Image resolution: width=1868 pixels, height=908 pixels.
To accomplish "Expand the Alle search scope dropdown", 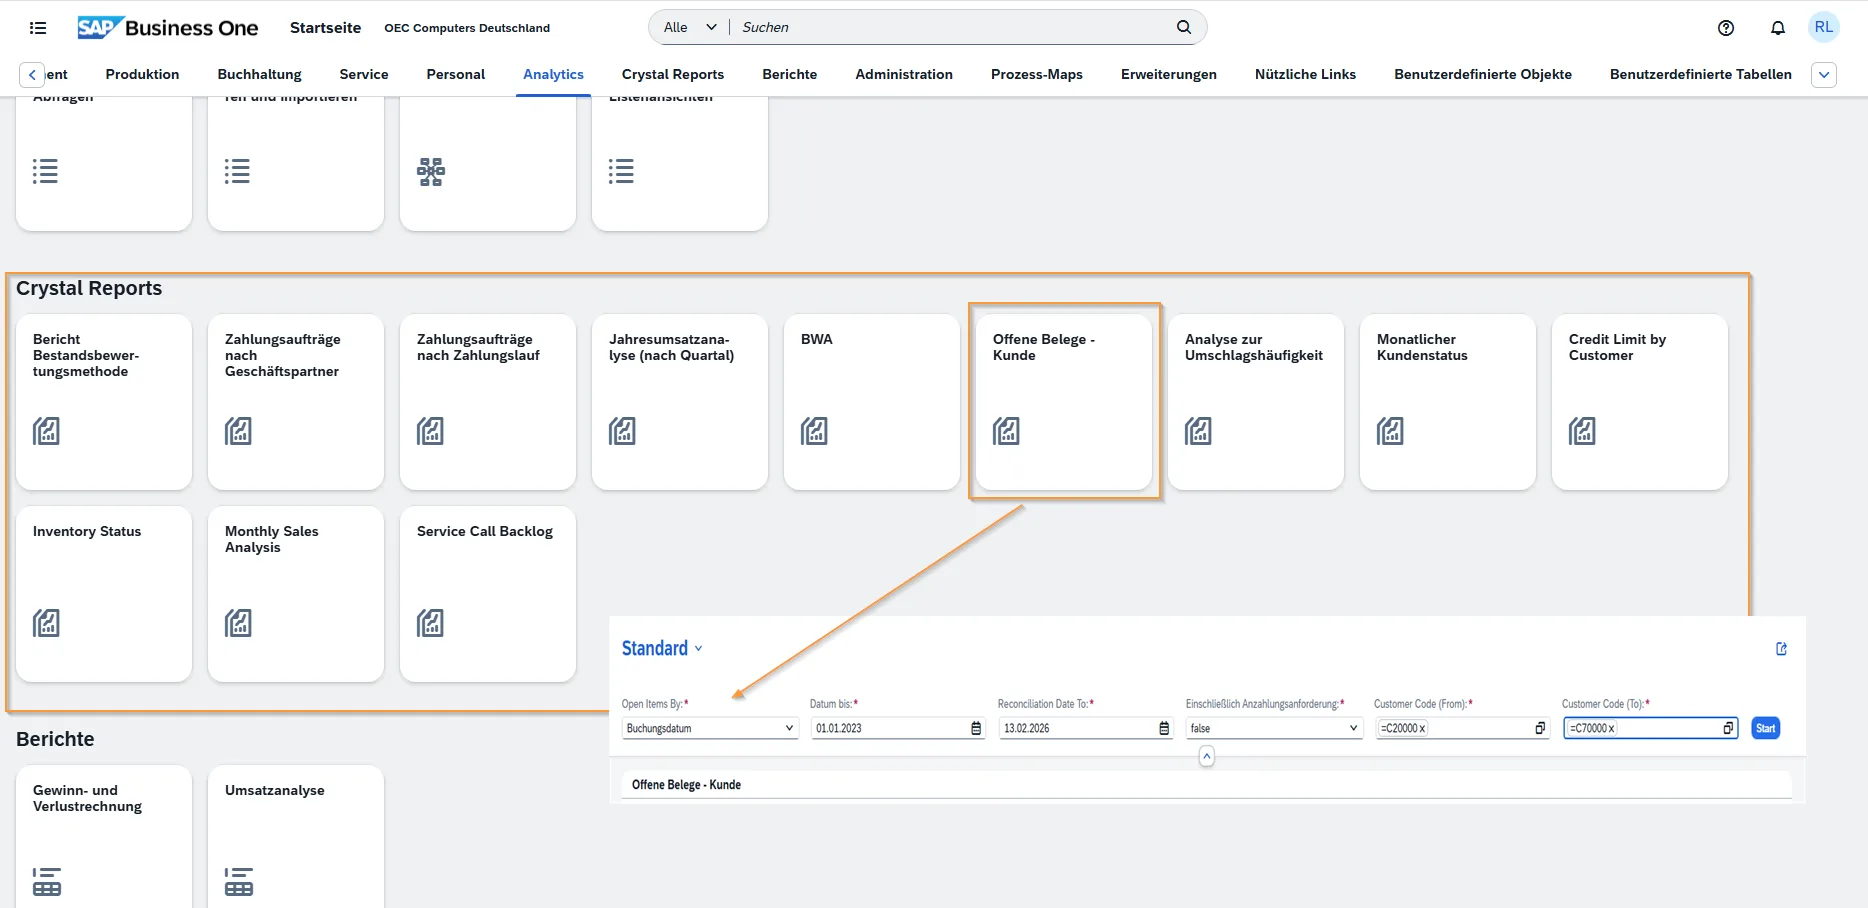I will (690, 27).
